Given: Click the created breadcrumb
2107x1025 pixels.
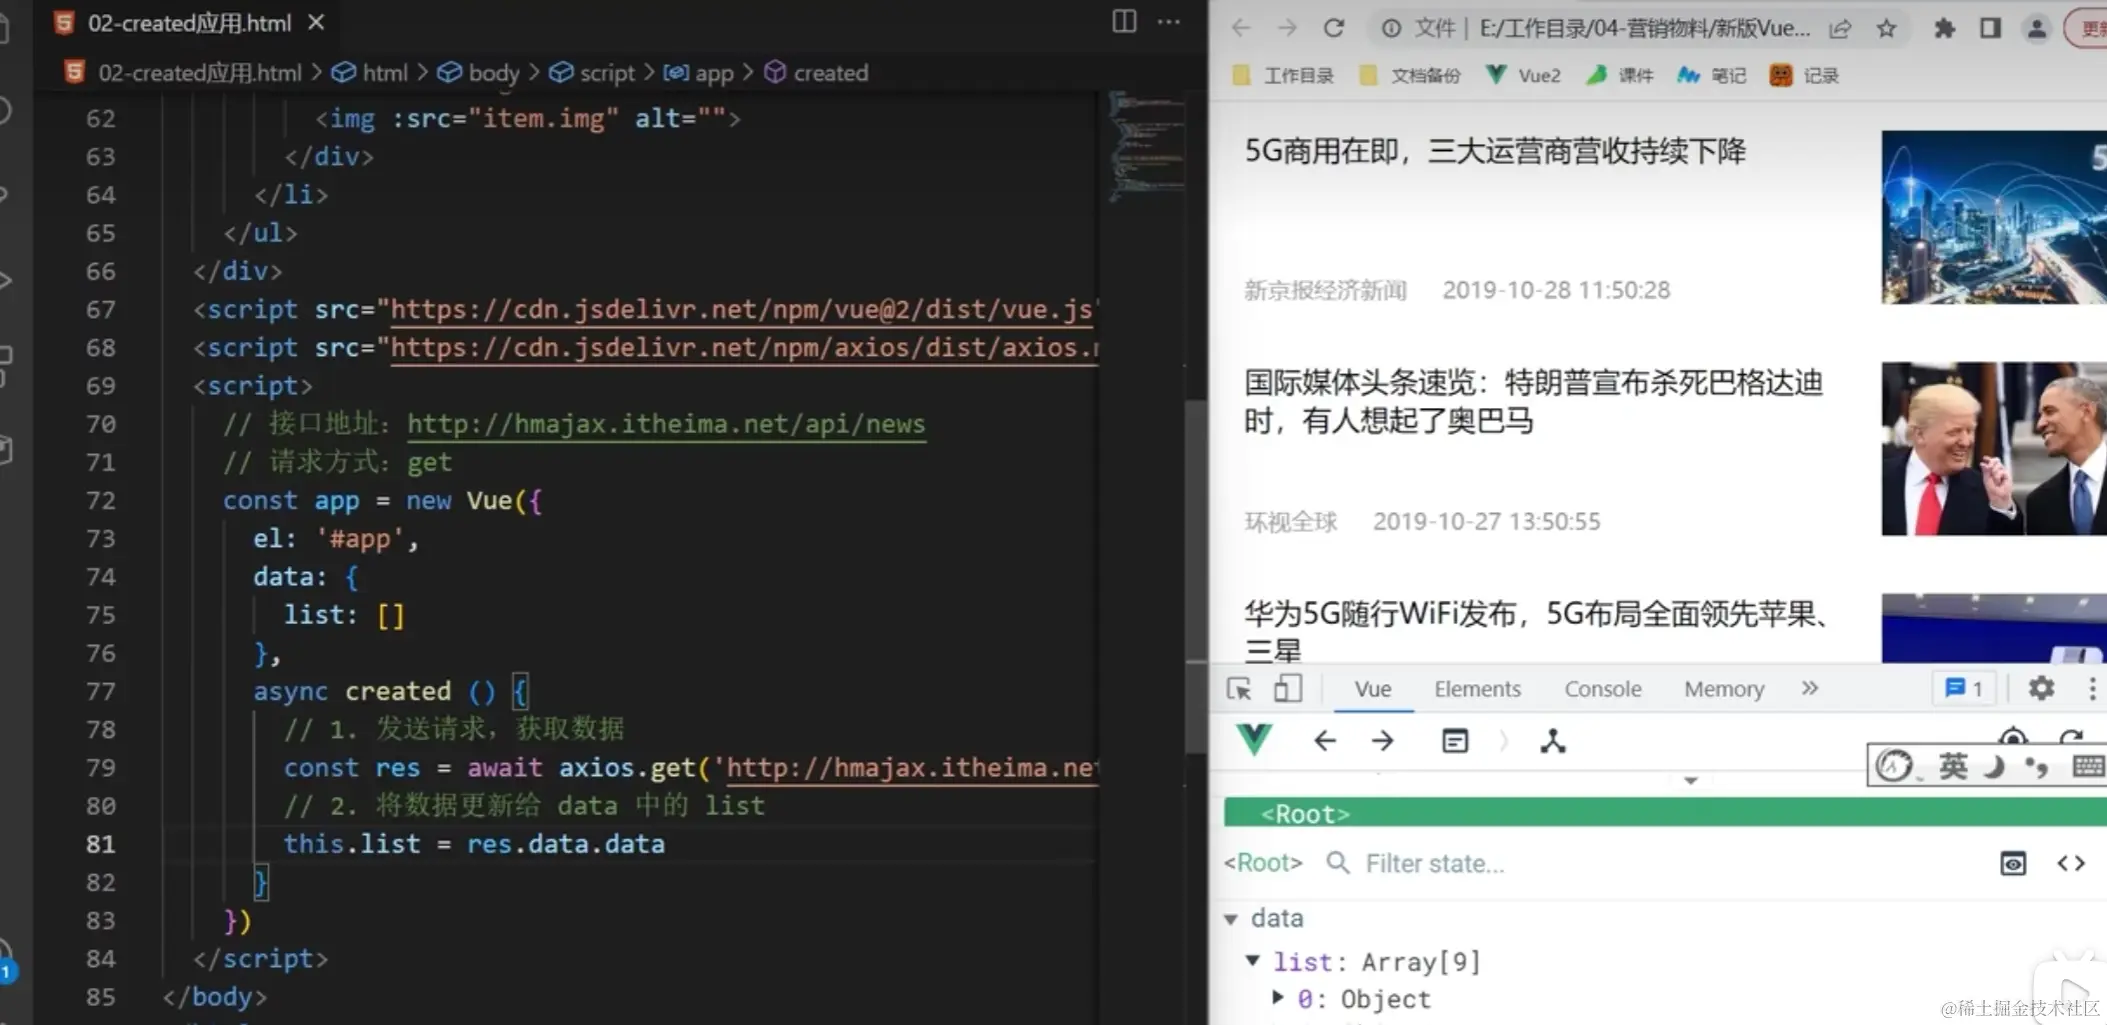Looking at the screenshot, I should click(816, 73).
